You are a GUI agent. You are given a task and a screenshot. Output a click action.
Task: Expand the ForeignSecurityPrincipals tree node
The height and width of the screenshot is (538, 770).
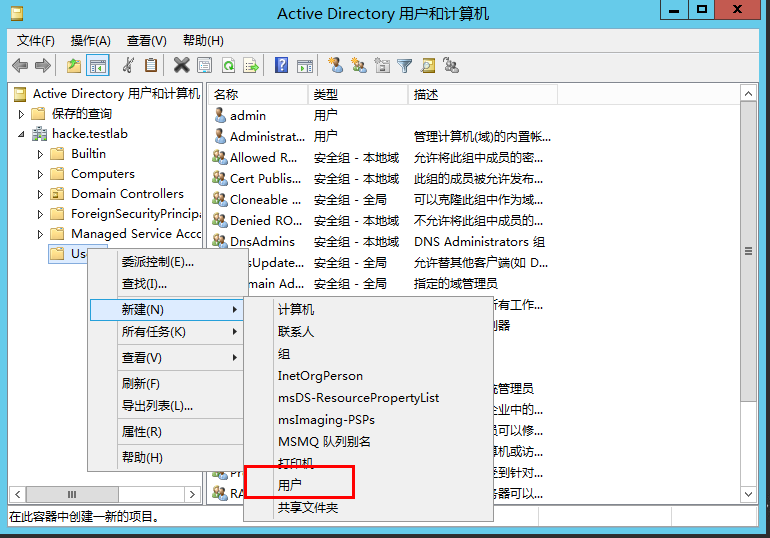tap(40, 215)
